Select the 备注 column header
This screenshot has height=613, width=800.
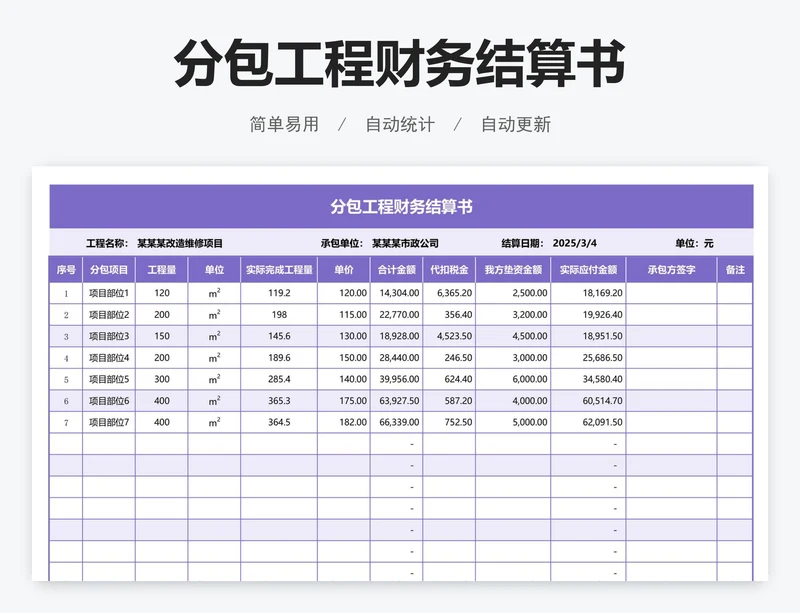pos(735,269)
